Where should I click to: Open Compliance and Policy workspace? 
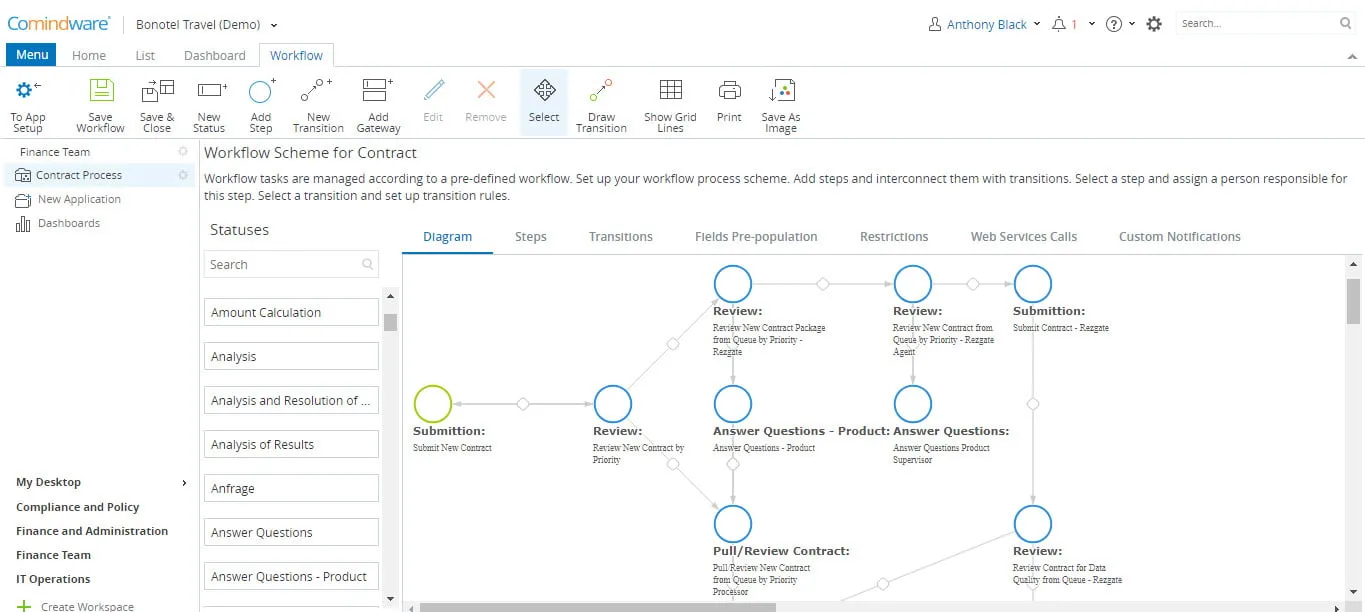pos(78,507)
